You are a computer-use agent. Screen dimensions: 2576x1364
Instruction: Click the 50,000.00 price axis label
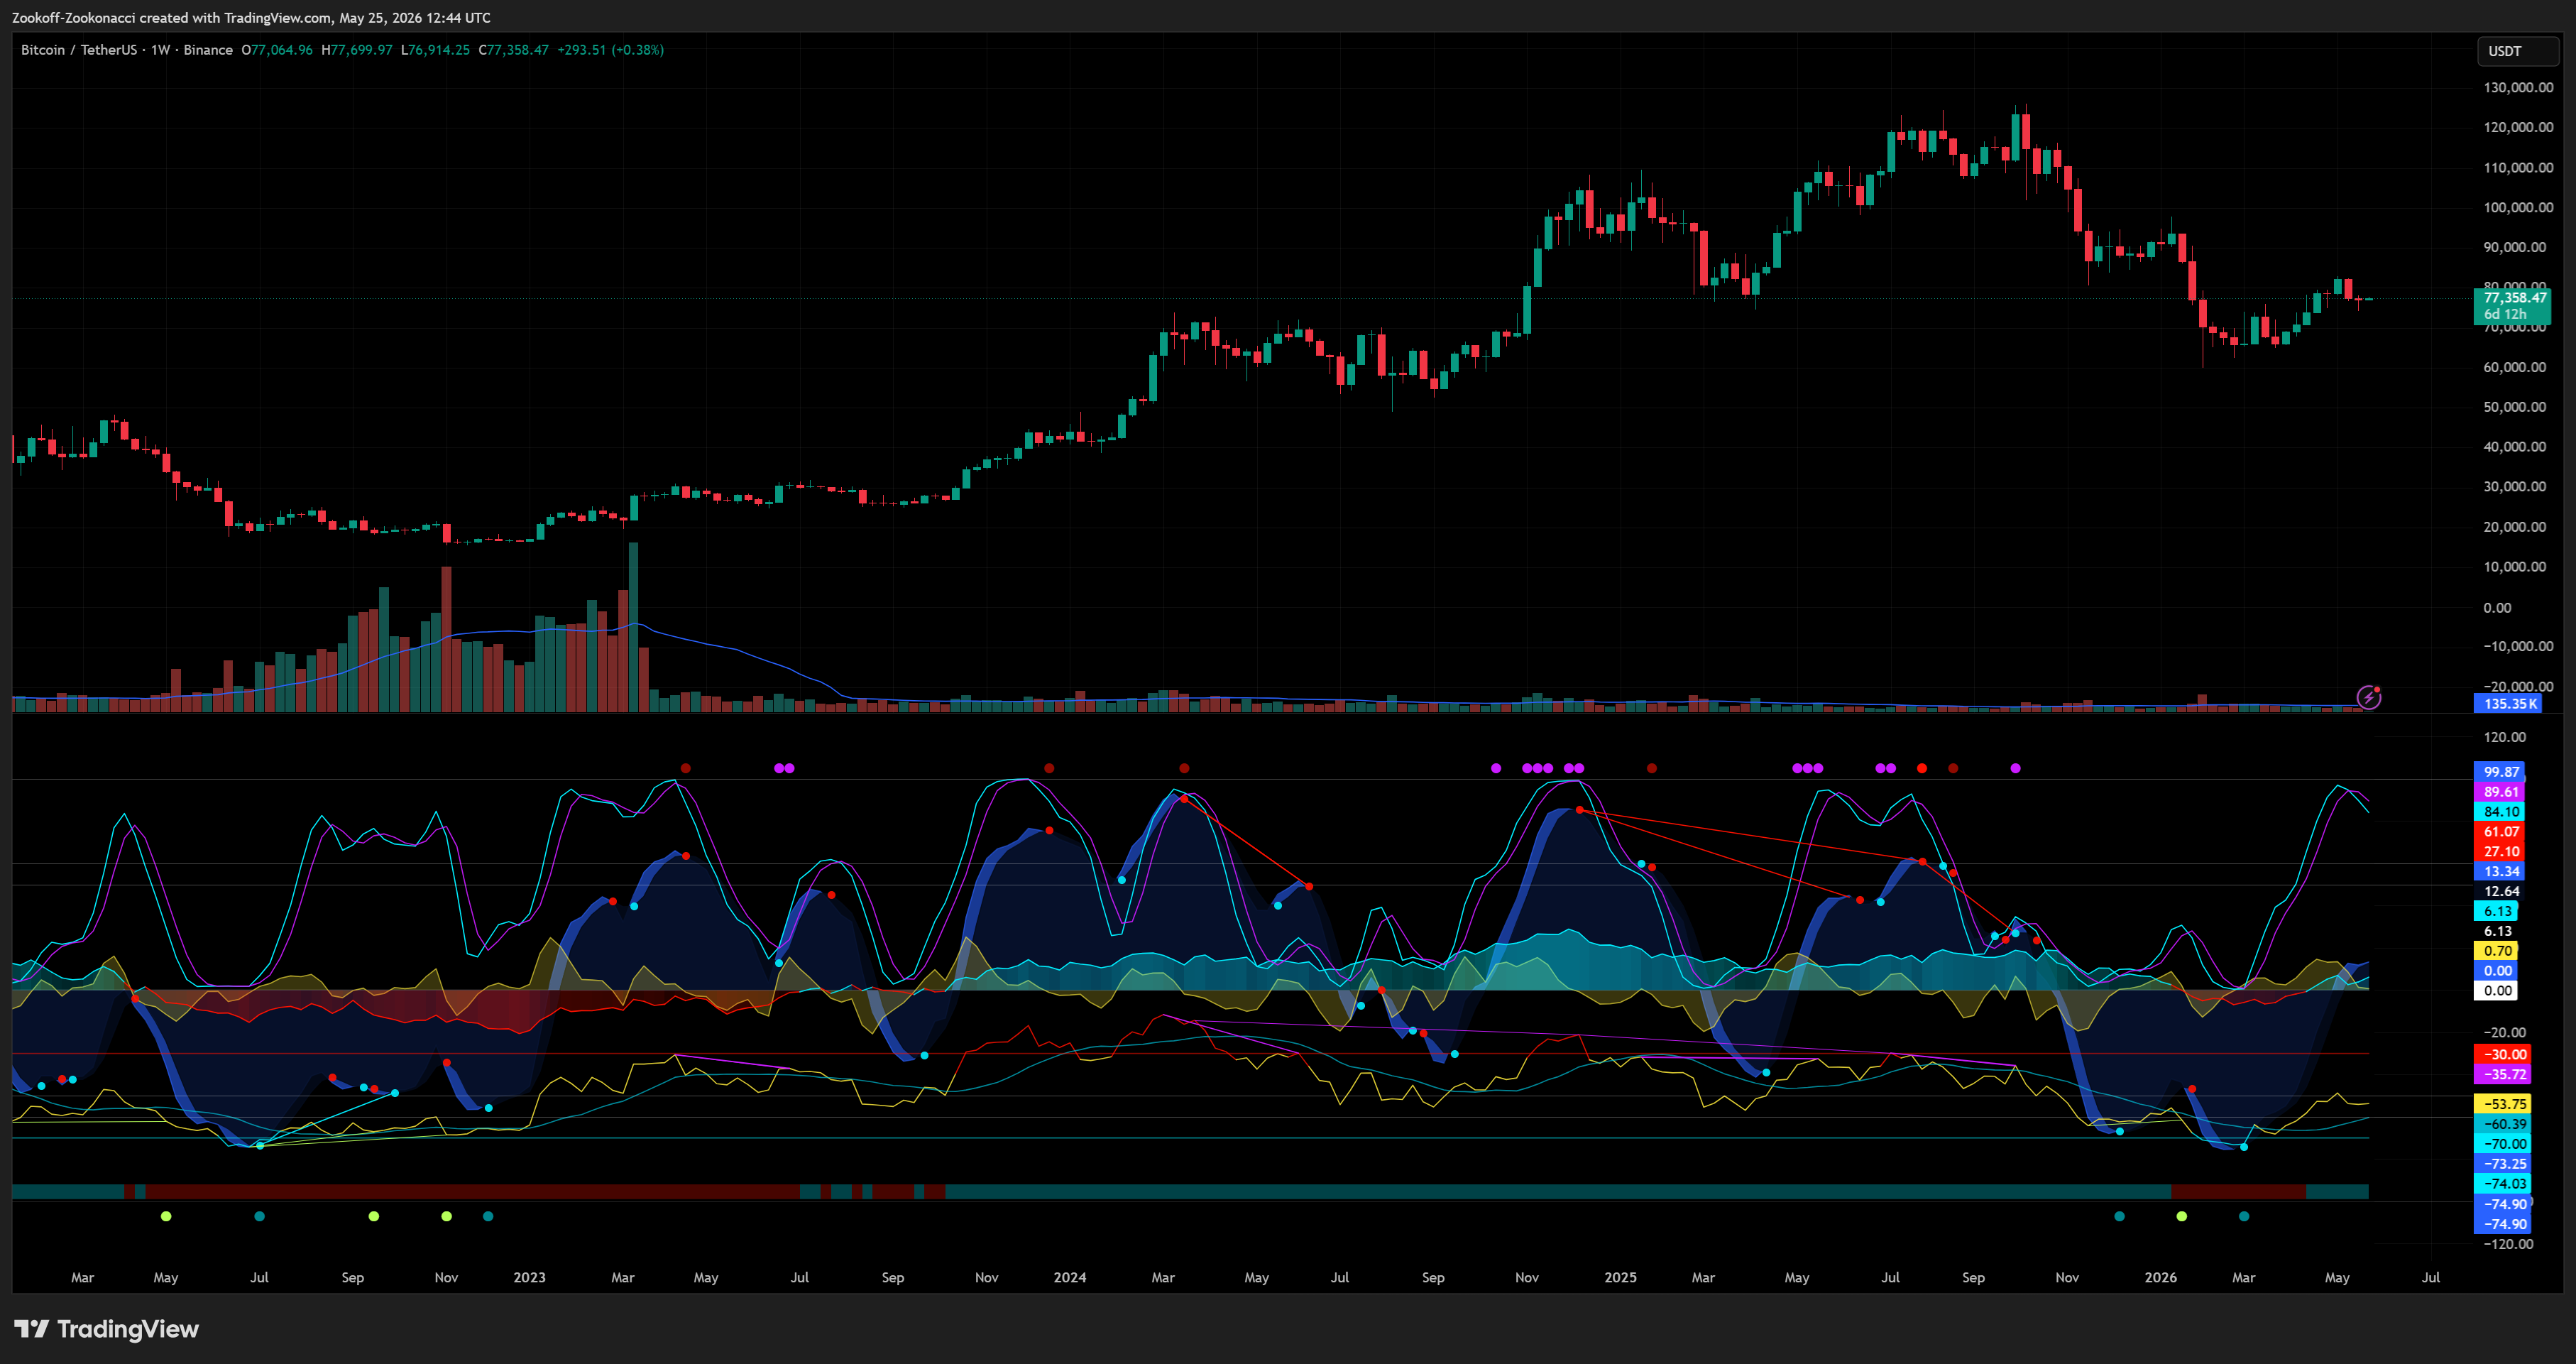2514,407
